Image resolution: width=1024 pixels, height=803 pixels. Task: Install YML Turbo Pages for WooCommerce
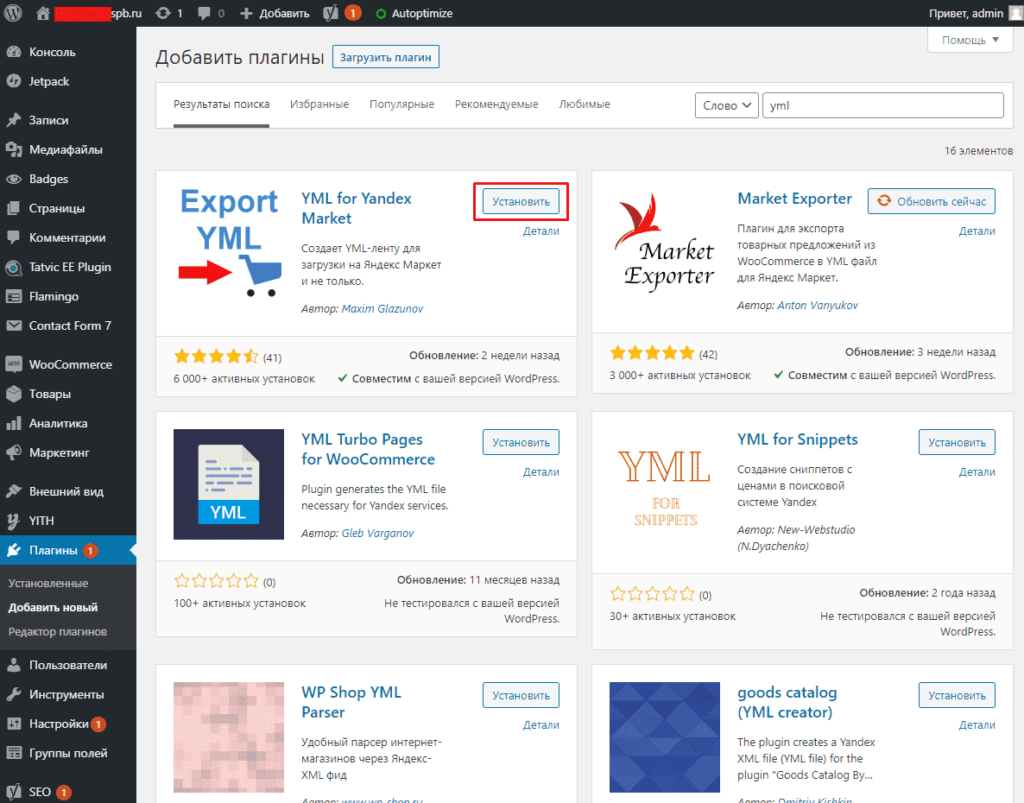point(520,442)
